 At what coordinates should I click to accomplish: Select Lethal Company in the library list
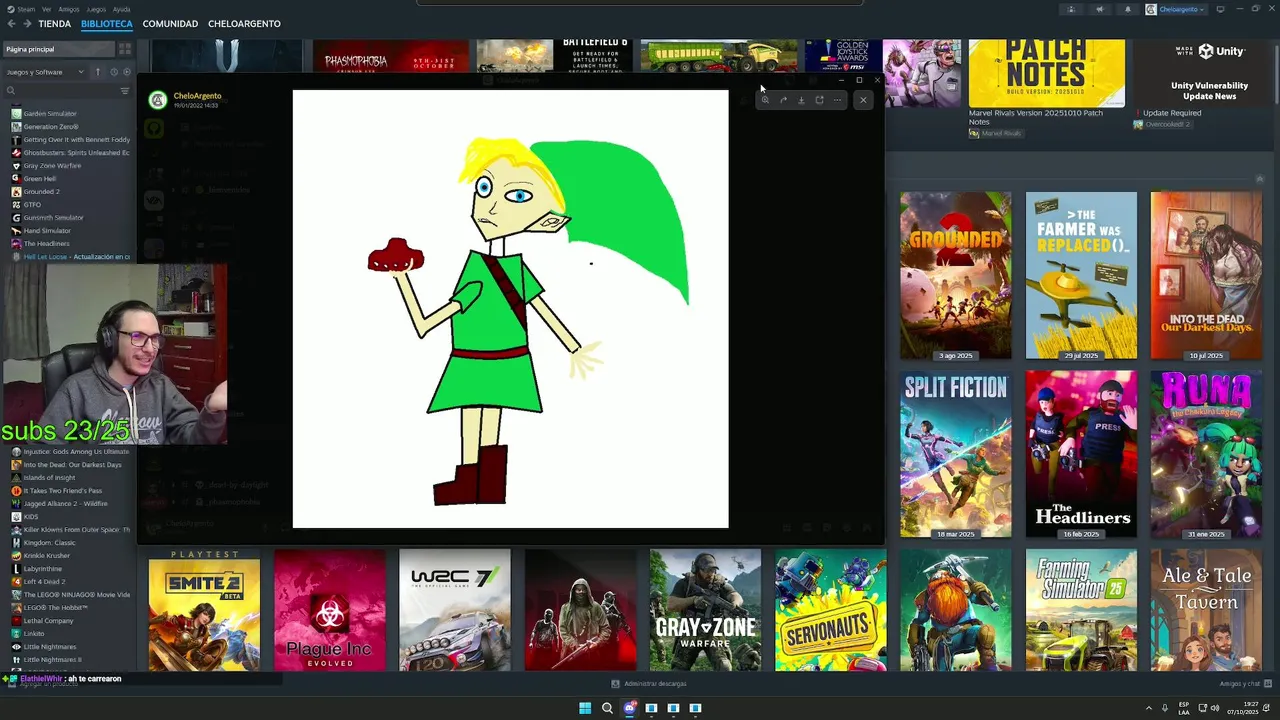click(x=48, y=621)
